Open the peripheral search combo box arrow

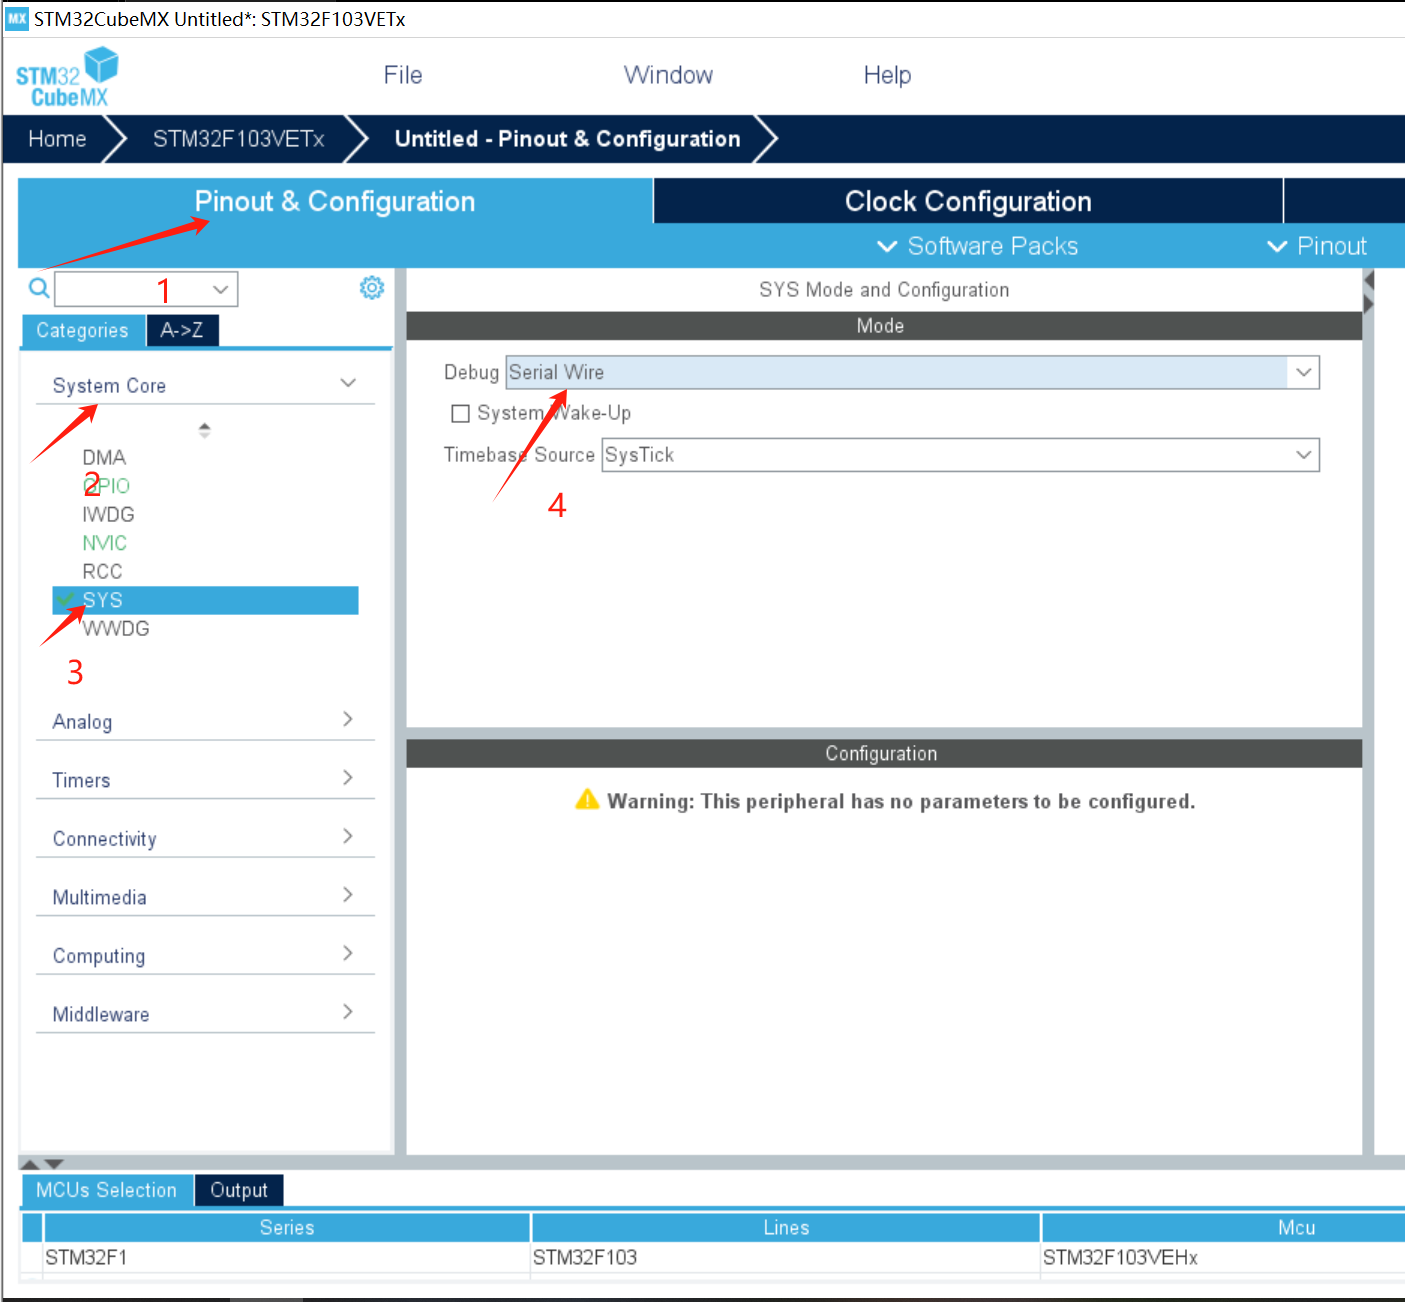click(221, 290)
